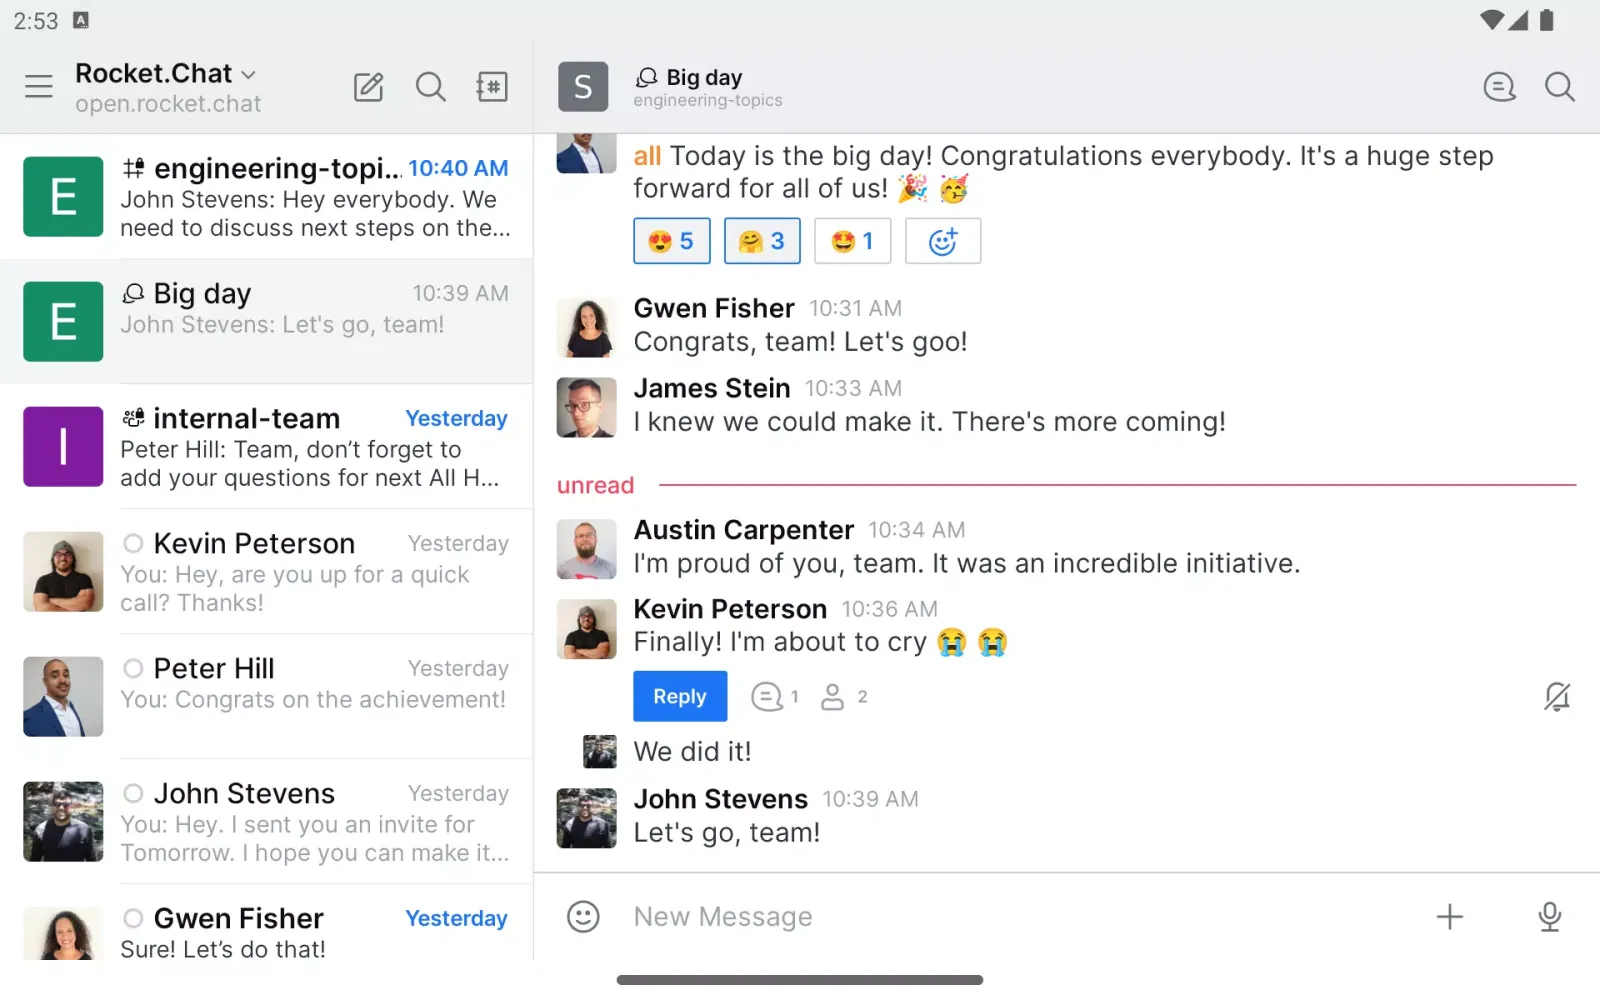The image size is (1600, 1000).
Task: Search messages in Big day header
Action: pos(1559,87)
